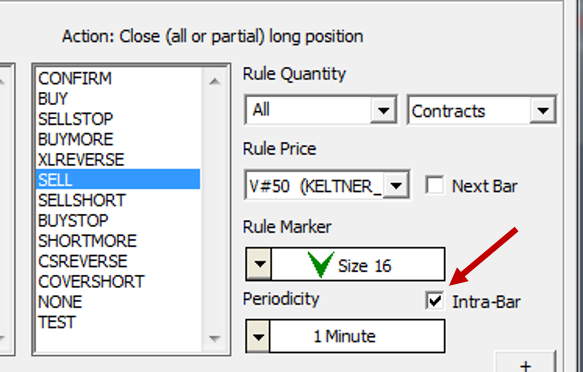
Task: Open the Rule Price V#50 dropdown
Action: (396, 185)
